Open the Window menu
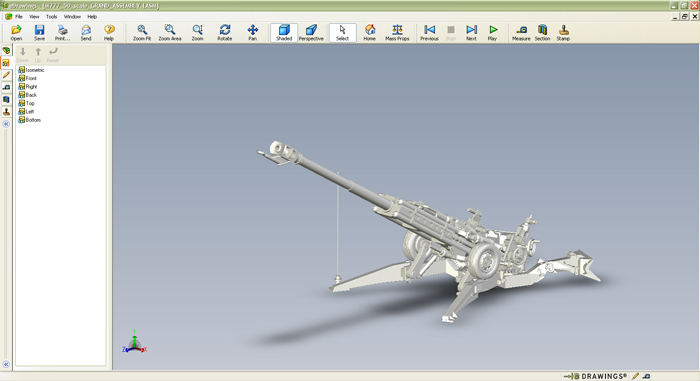 pyautogui.click(x=72, y=17)
